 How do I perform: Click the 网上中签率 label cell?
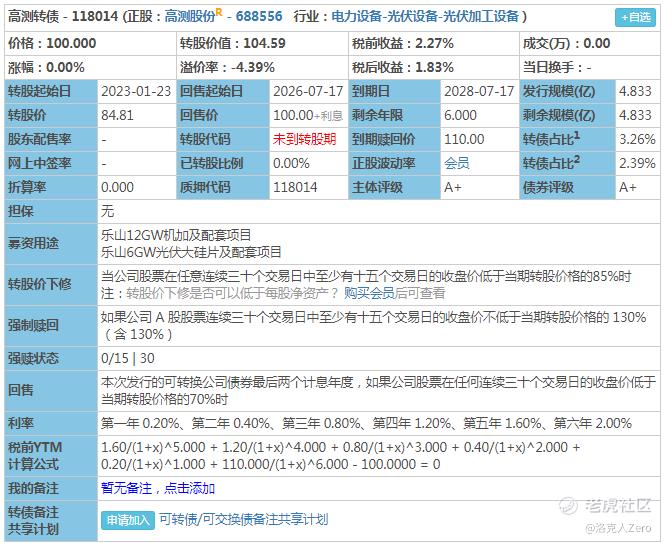(51, 163)
